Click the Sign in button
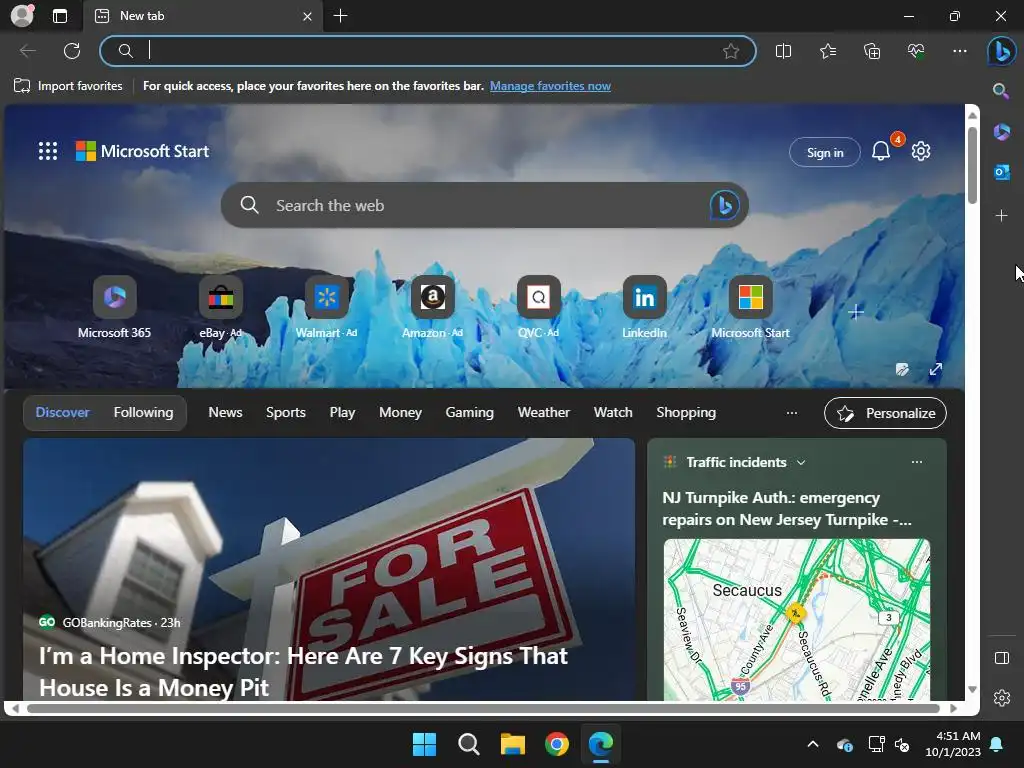 (x=825, y=152)
